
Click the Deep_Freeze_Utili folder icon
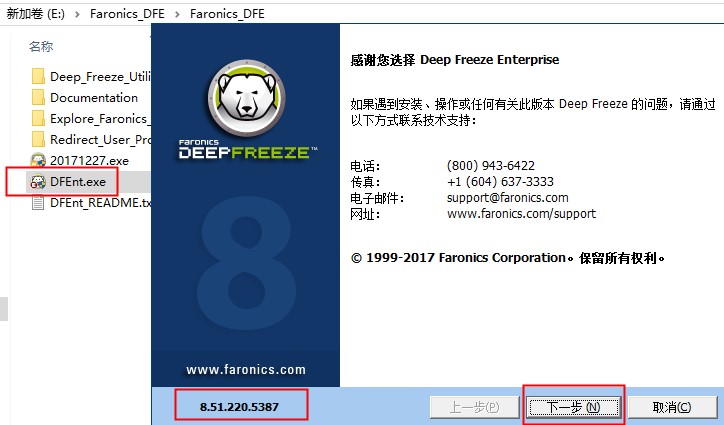pyautogui.click(x=38, y=76)
